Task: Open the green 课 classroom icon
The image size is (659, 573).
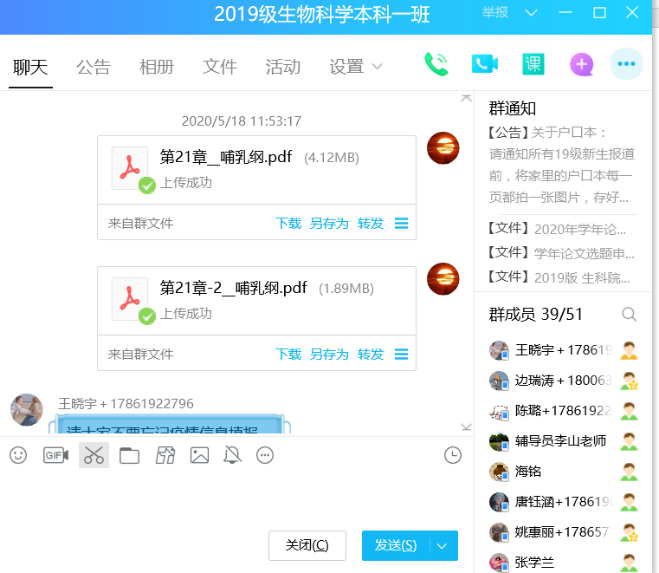Action: (533, 65)
